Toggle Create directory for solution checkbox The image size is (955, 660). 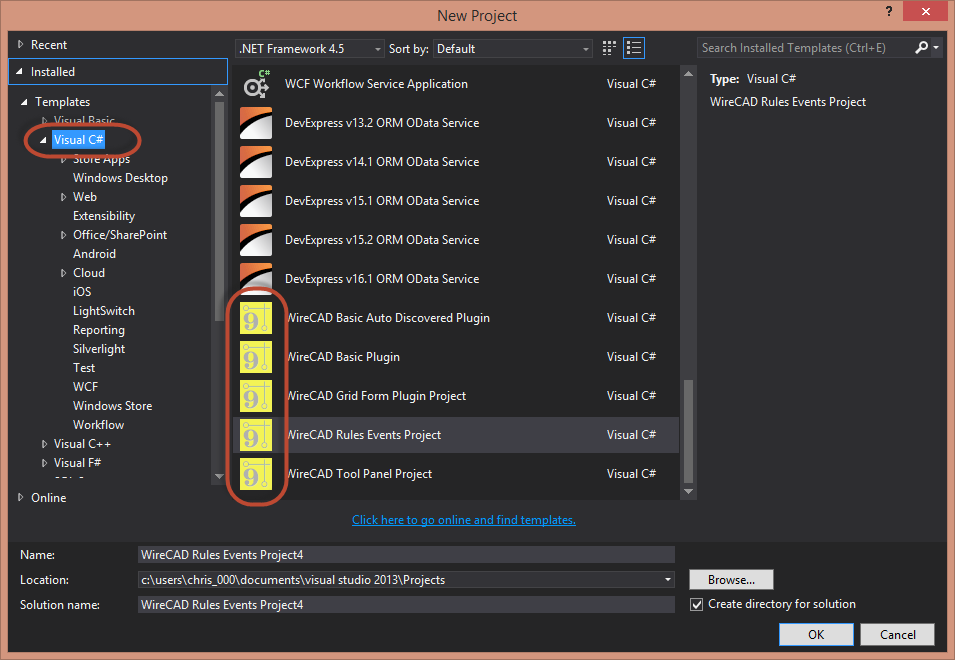pyautogui.click(x=696, y=605)
